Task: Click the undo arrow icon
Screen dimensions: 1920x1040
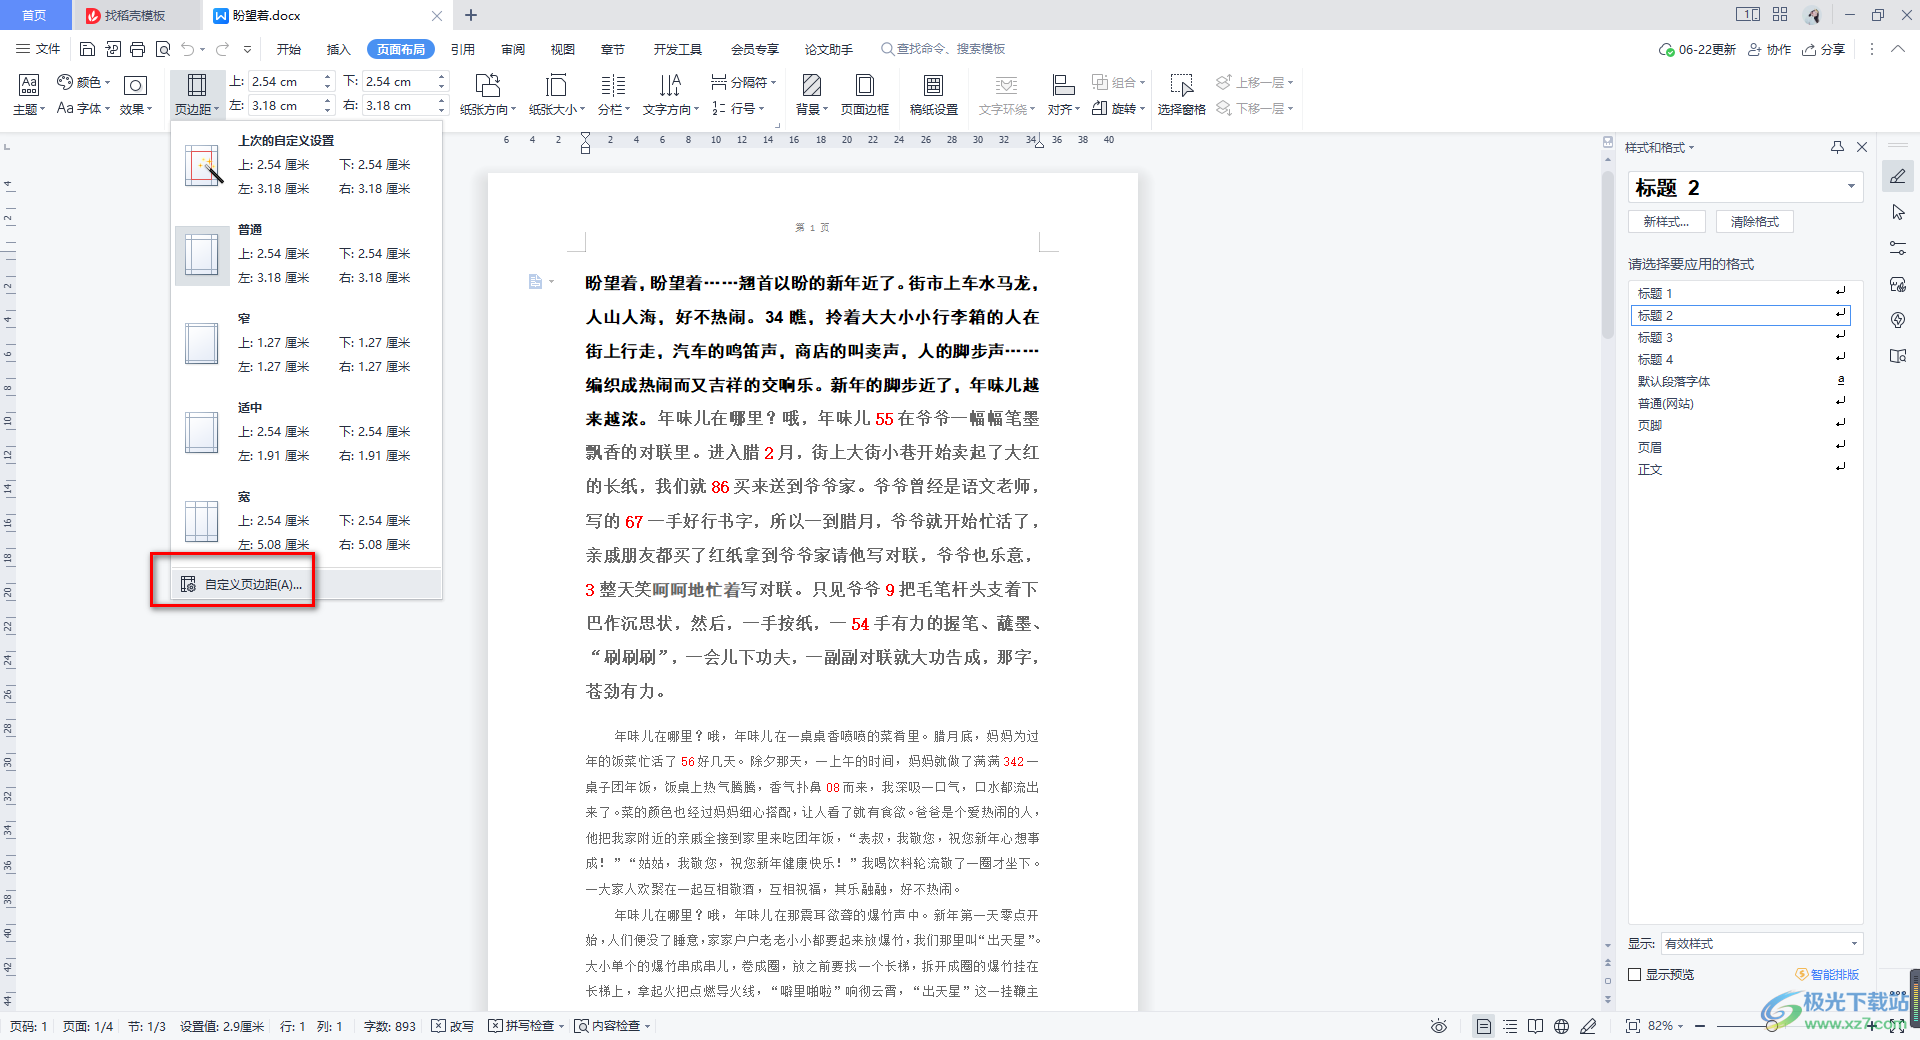Action: tap(187, 49)
